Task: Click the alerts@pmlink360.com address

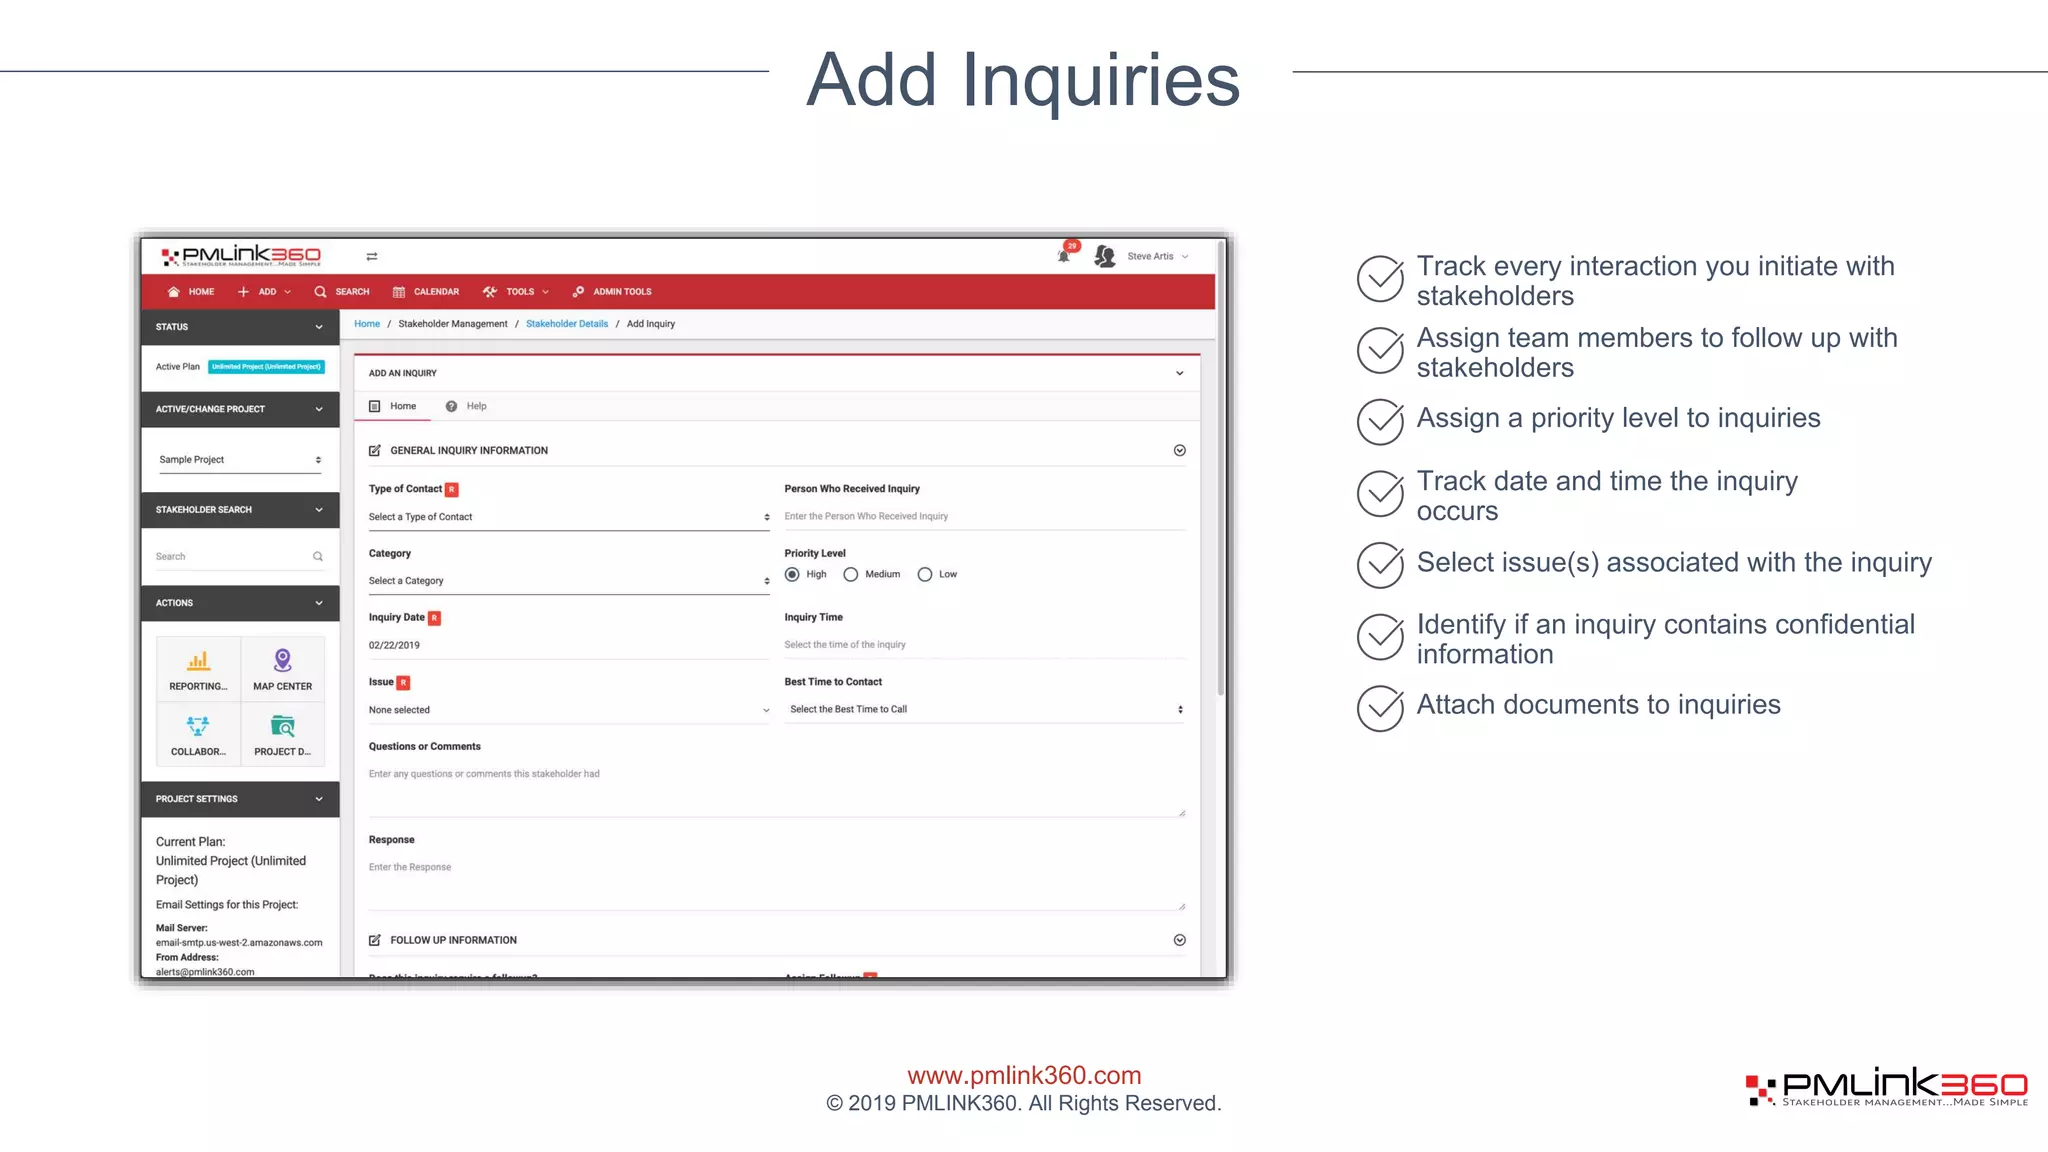Action: click(205, 972)
